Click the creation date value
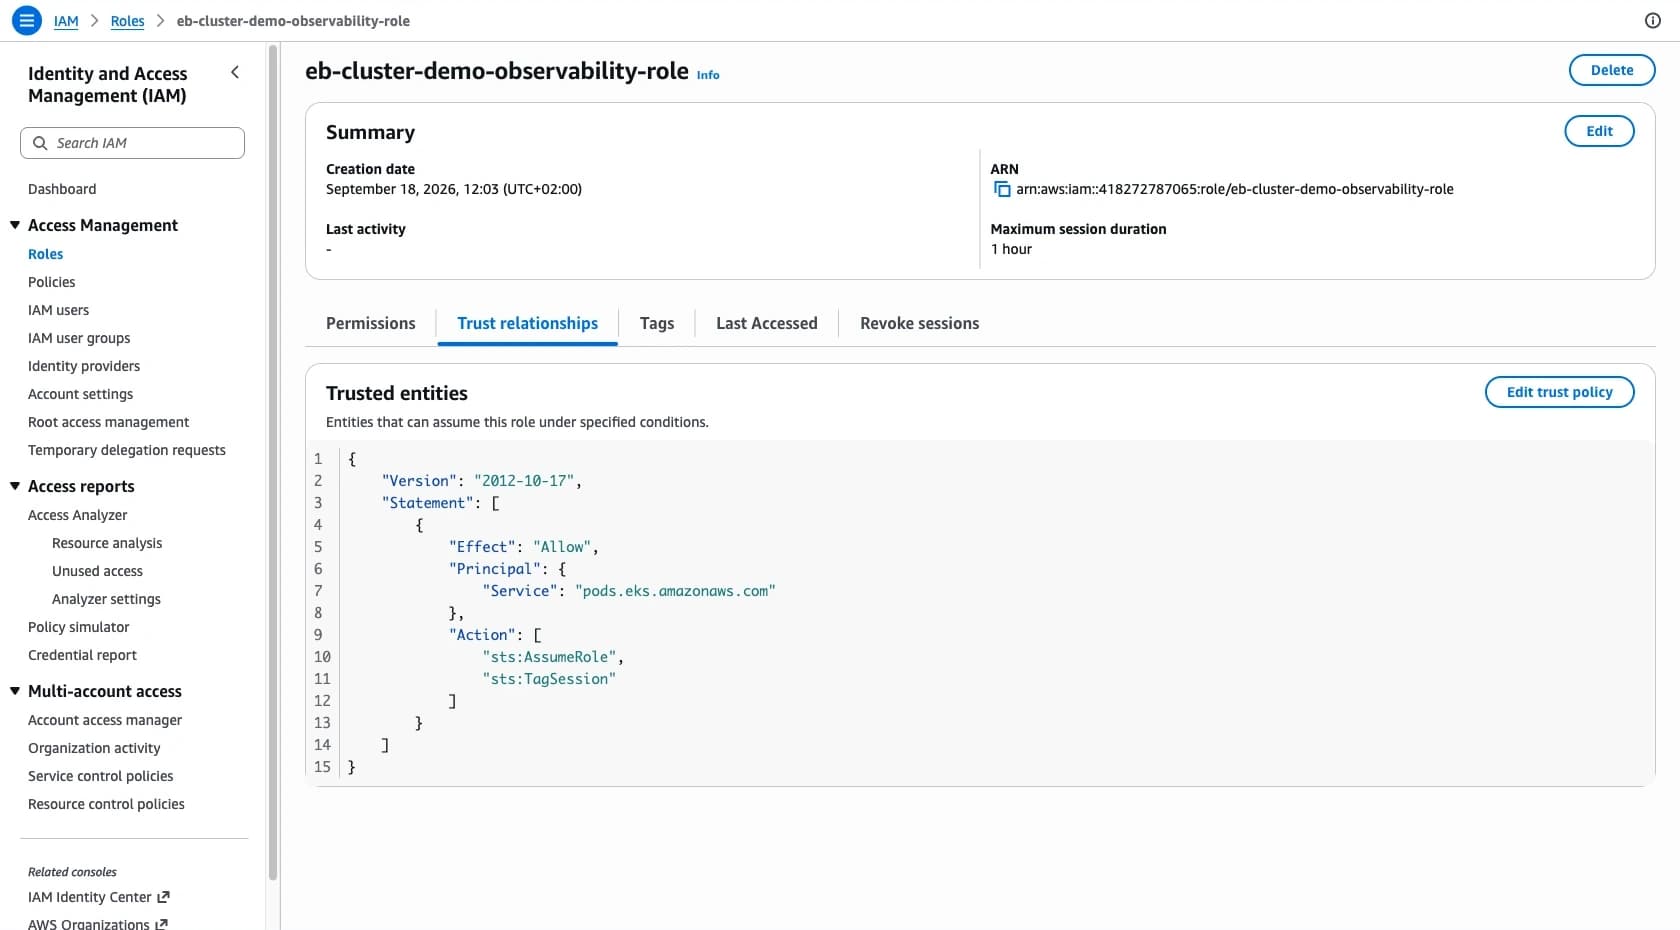Image resolution: width=1680 pixels, height=930 pixels. 454,189
